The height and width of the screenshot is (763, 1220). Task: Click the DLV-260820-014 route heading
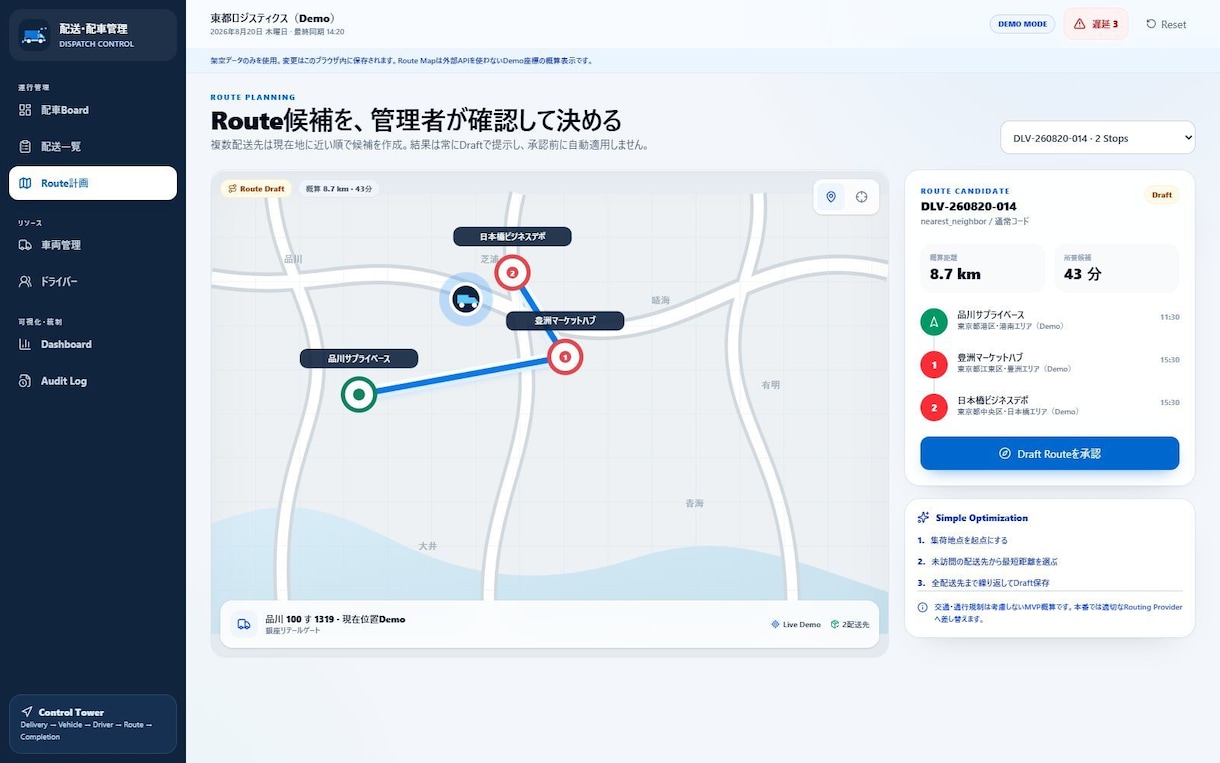coord(969,206)
